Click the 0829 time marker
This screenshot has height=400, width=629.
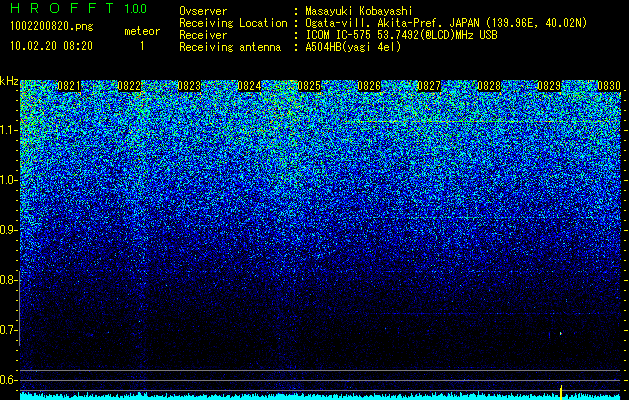(x=549, y=86)
